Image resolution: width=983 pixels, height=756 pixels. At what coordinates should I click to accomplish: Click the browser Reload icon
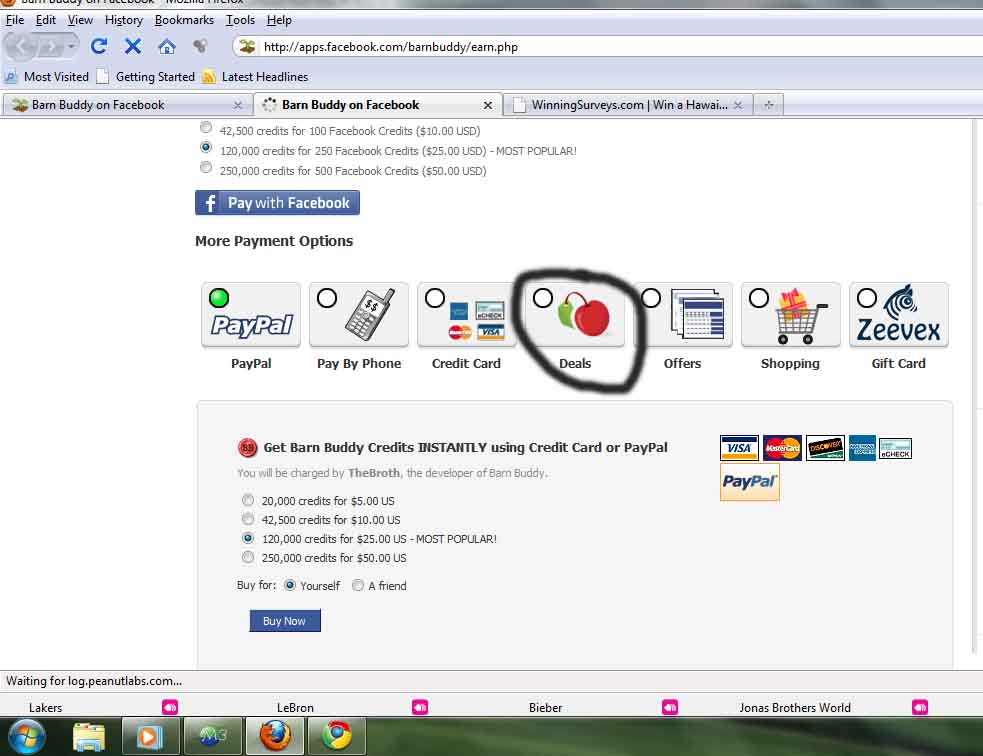coord(98,46)
